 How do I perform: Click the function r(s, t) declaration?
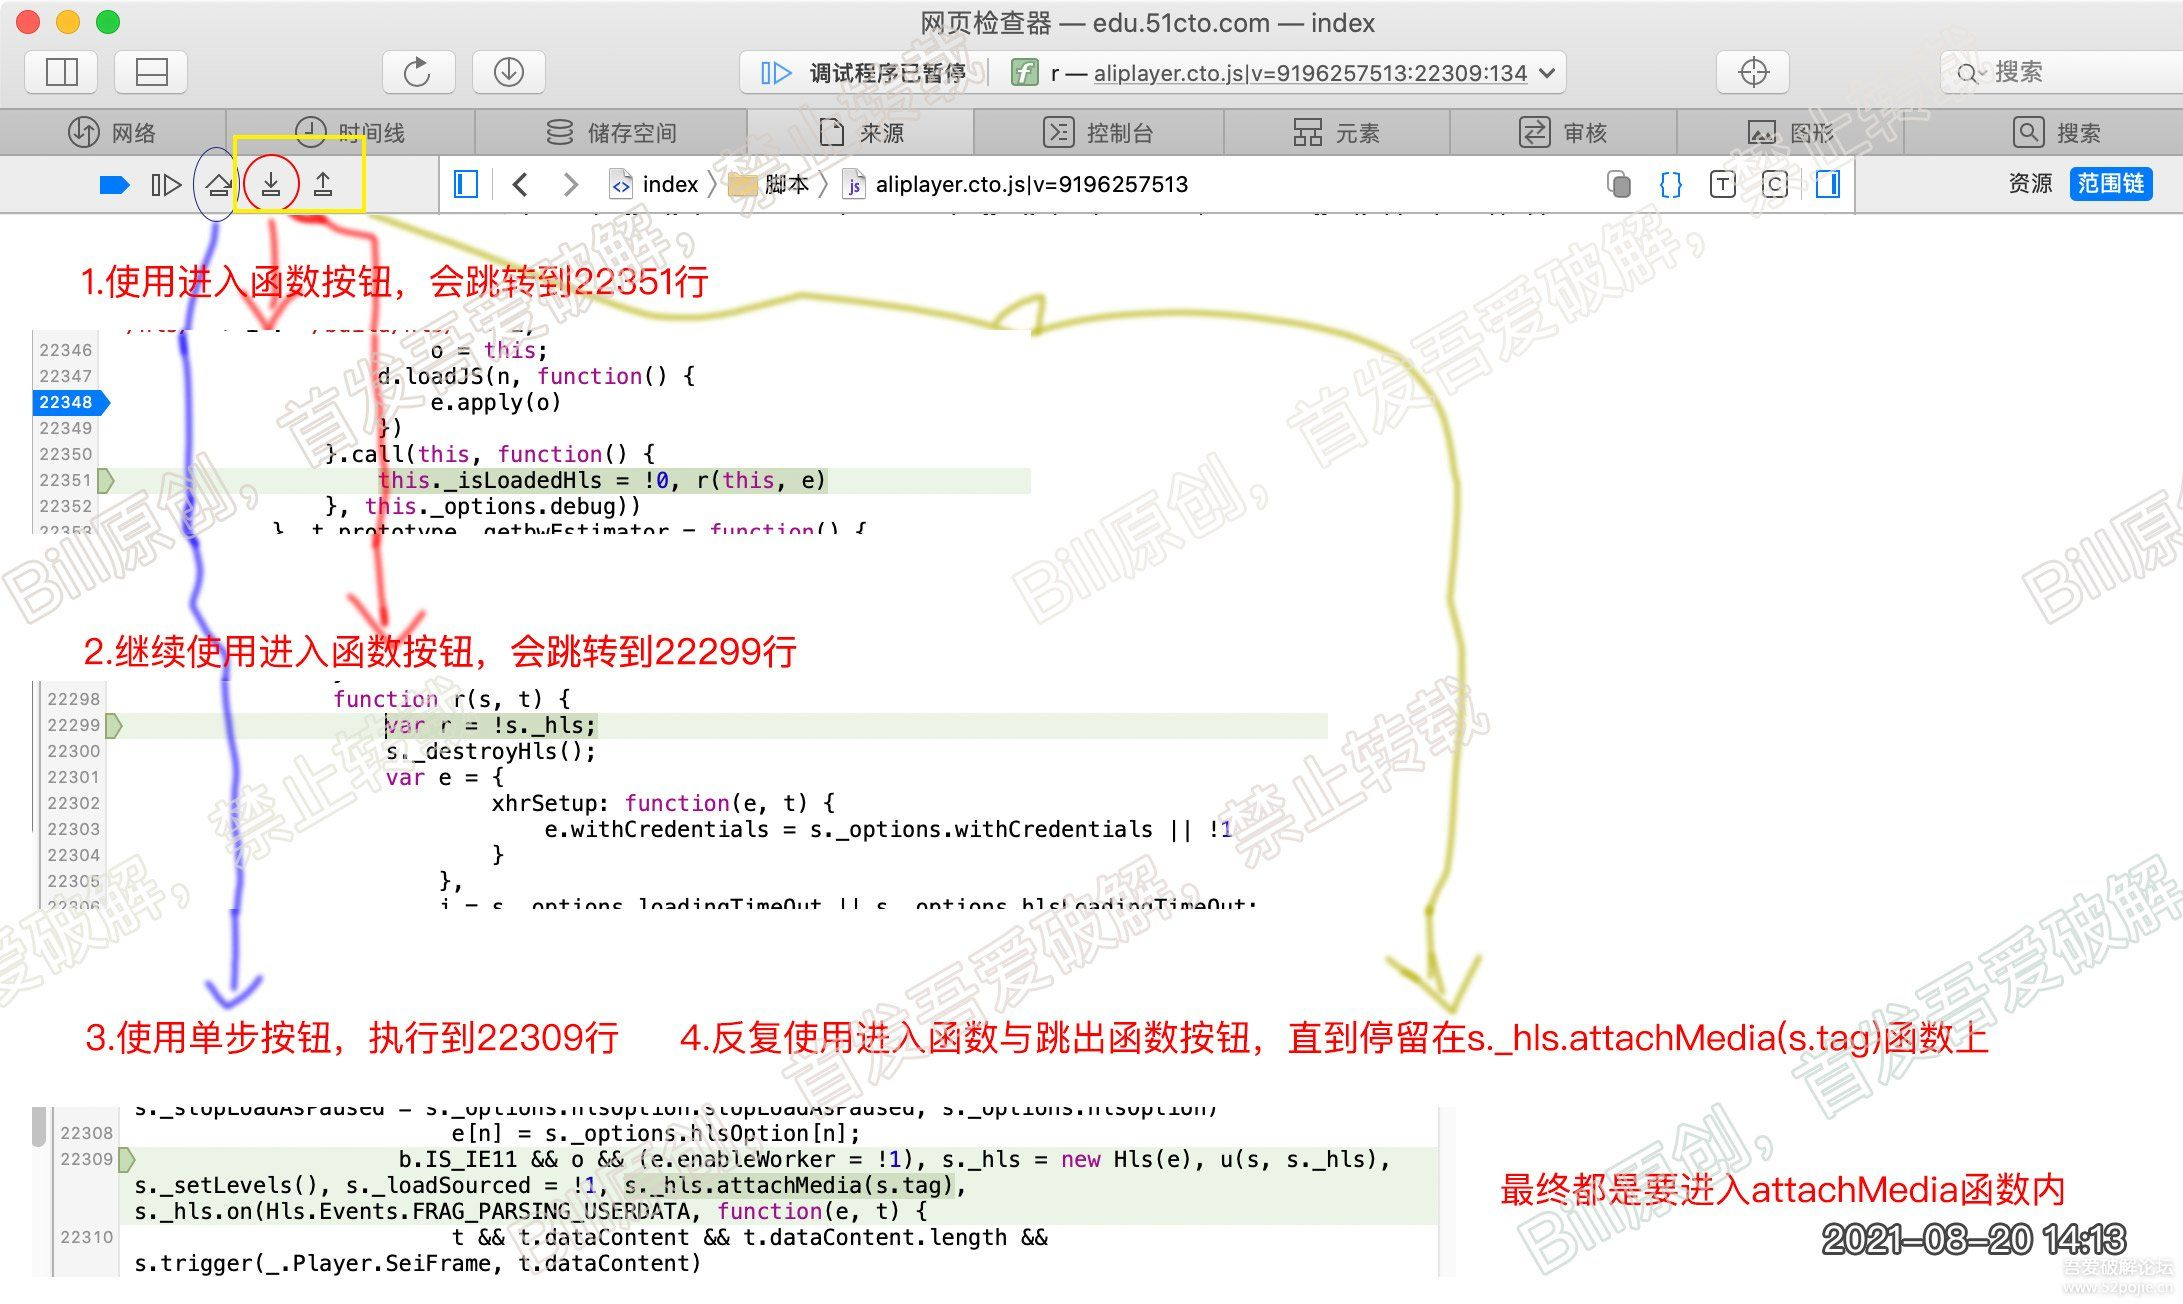pyautogui.click(x=452, y=699)
